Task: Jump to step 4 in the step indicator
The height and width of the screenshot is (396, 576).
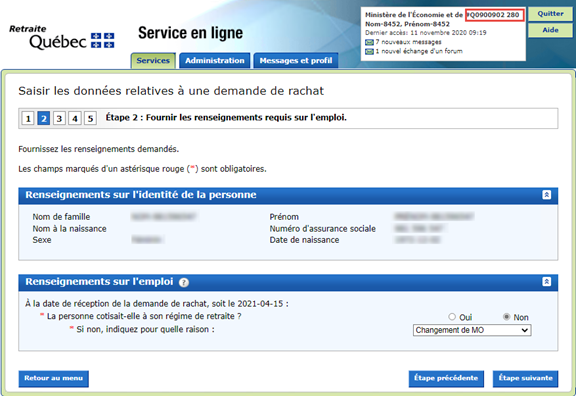Action: tap(75, 119)
